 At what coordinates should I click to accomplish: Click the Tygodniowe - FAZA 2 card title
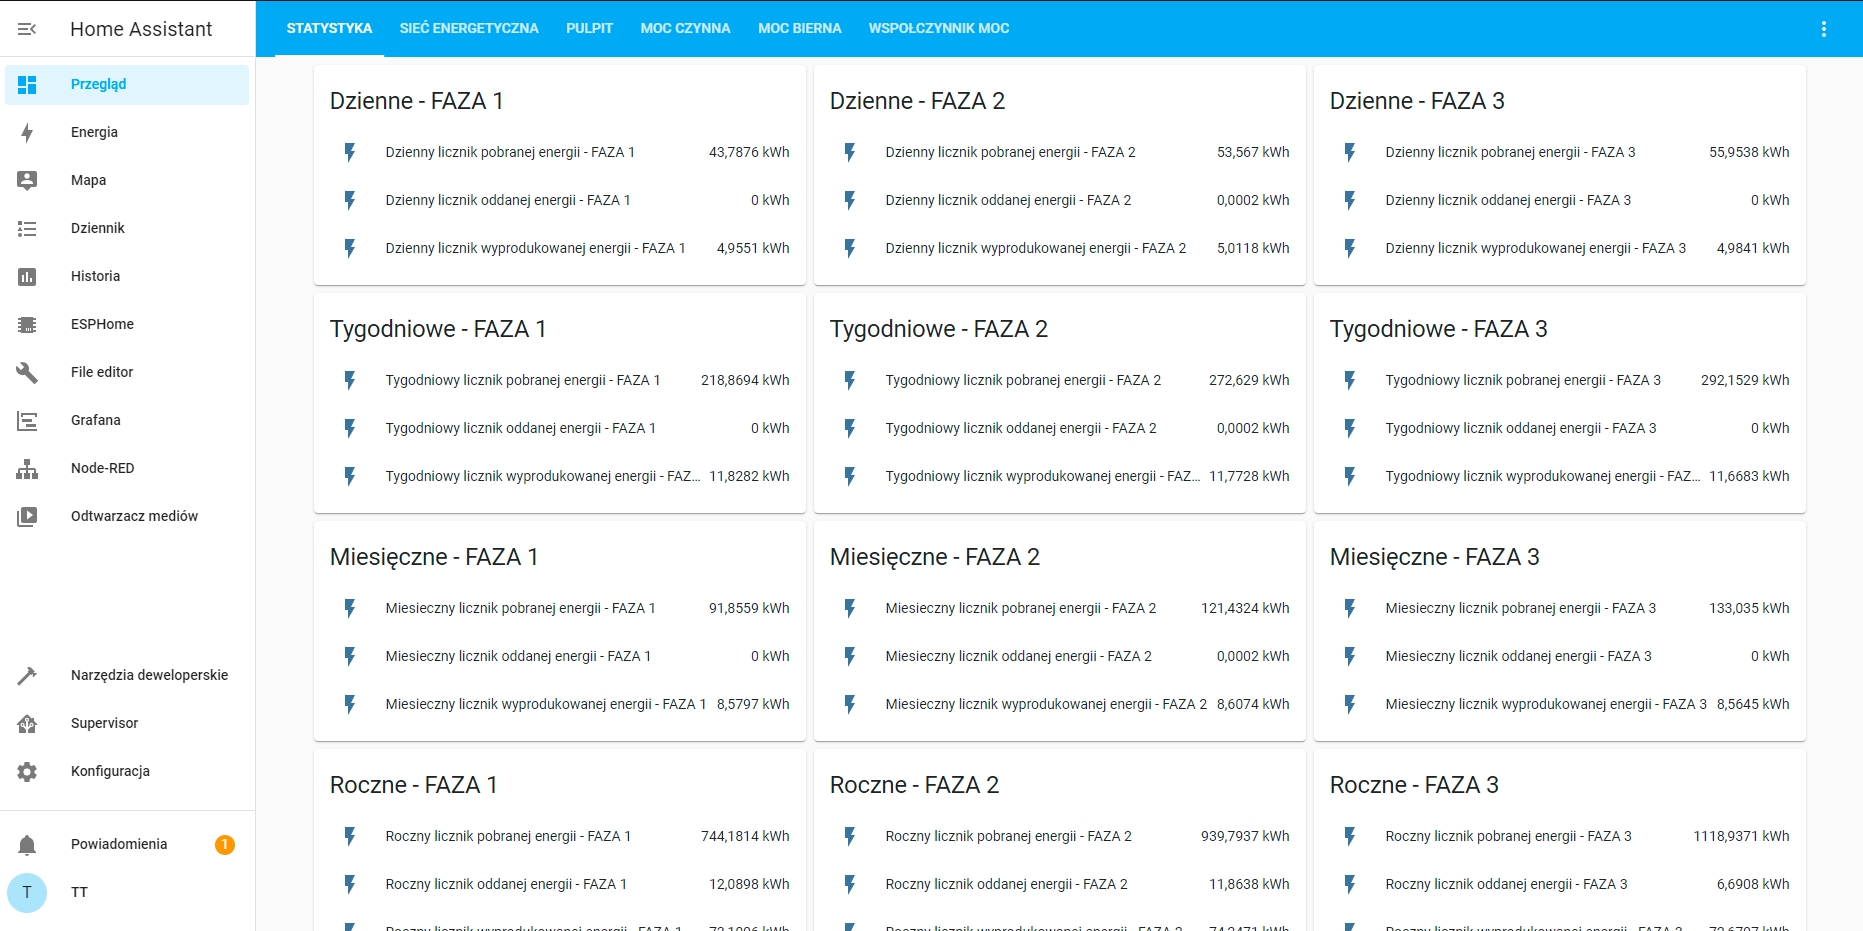[x=939, y=329]
